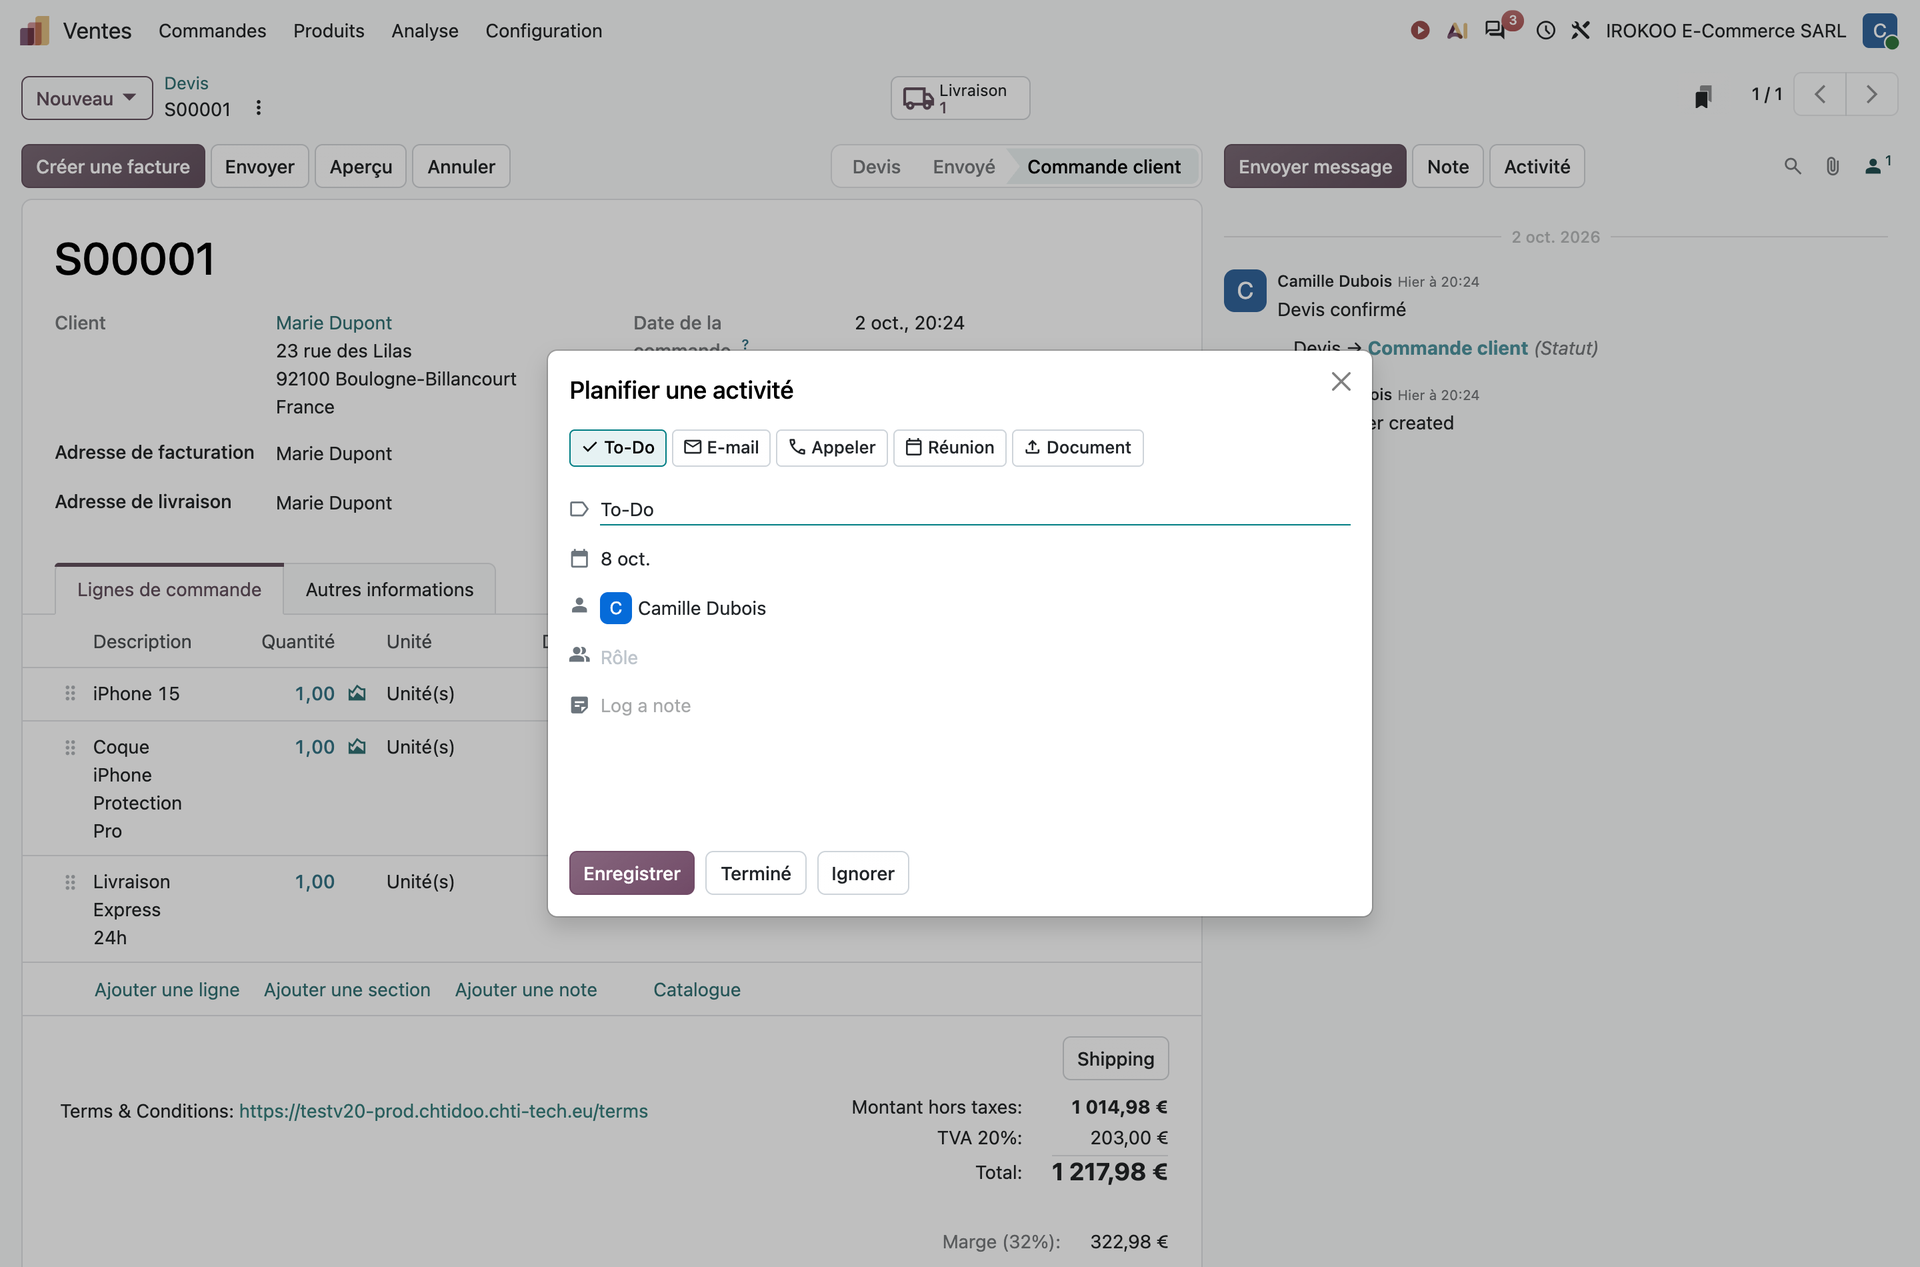
Task: Select the To-Do activity type
Action: click(x=618, y=447)
